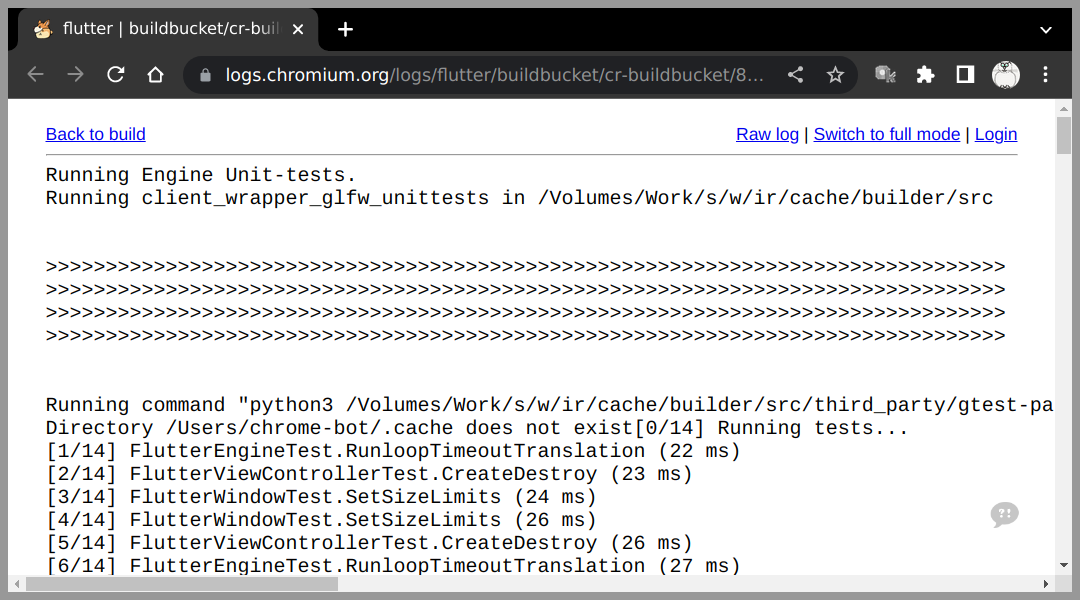Follow the Back to build link
Screen dimensions: 1080x600
pyautogui.click(x=95, y=134)
